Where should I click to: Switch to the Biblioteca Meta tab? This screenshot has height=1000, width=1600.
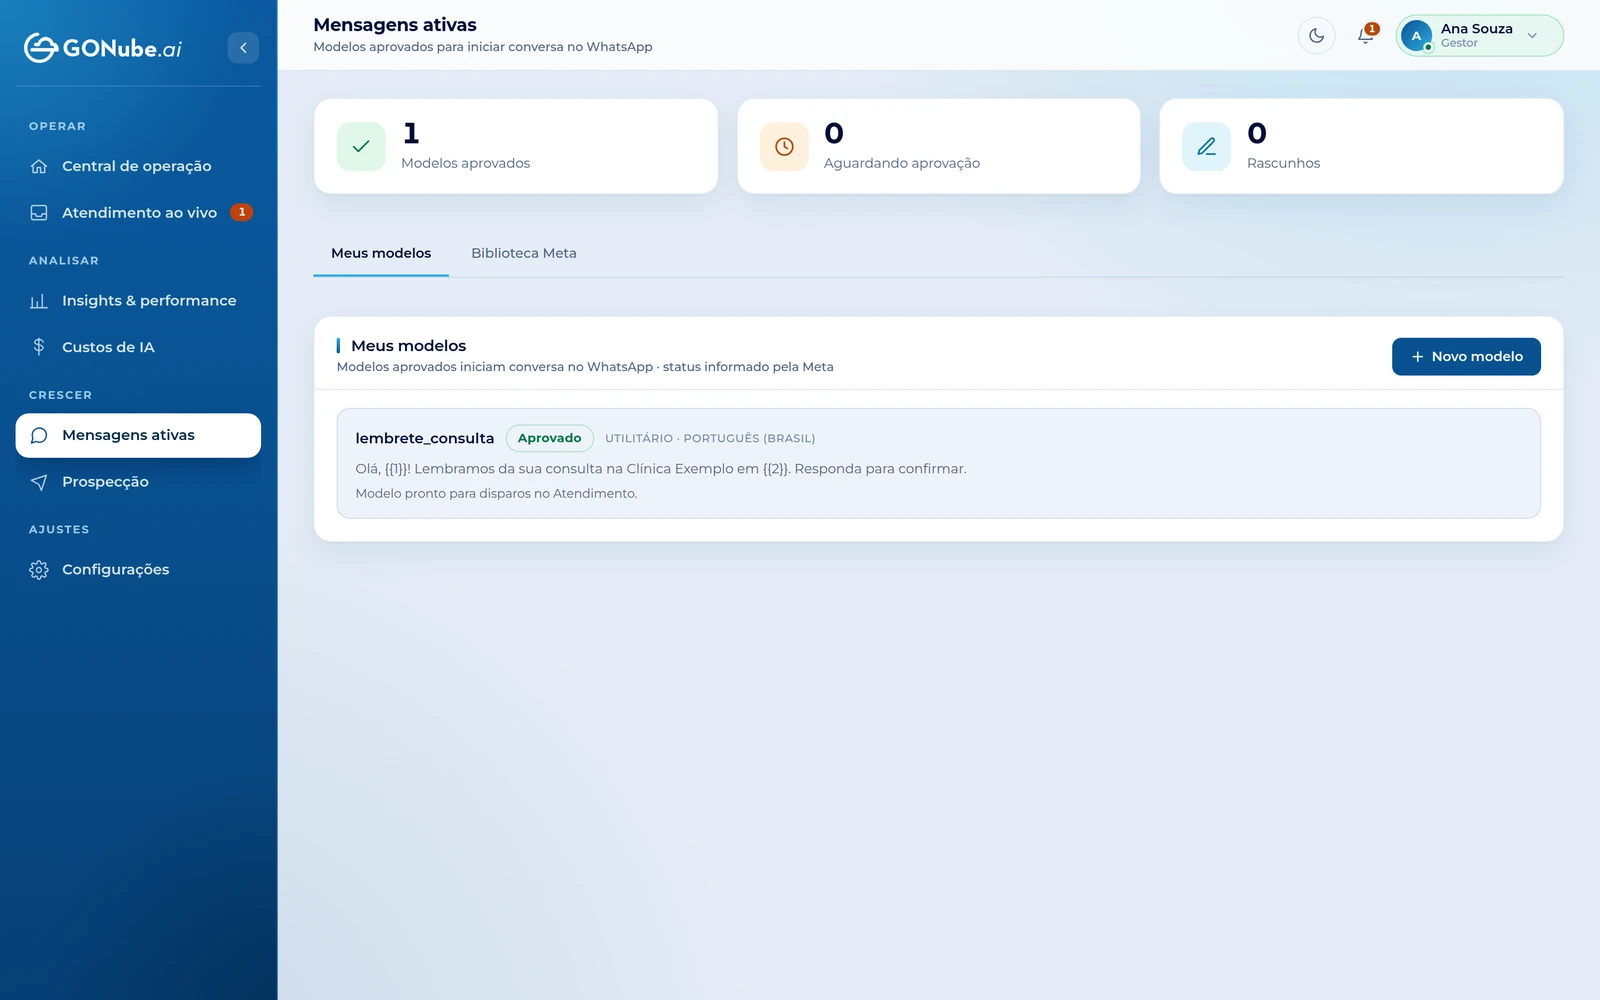click(524, 253)
